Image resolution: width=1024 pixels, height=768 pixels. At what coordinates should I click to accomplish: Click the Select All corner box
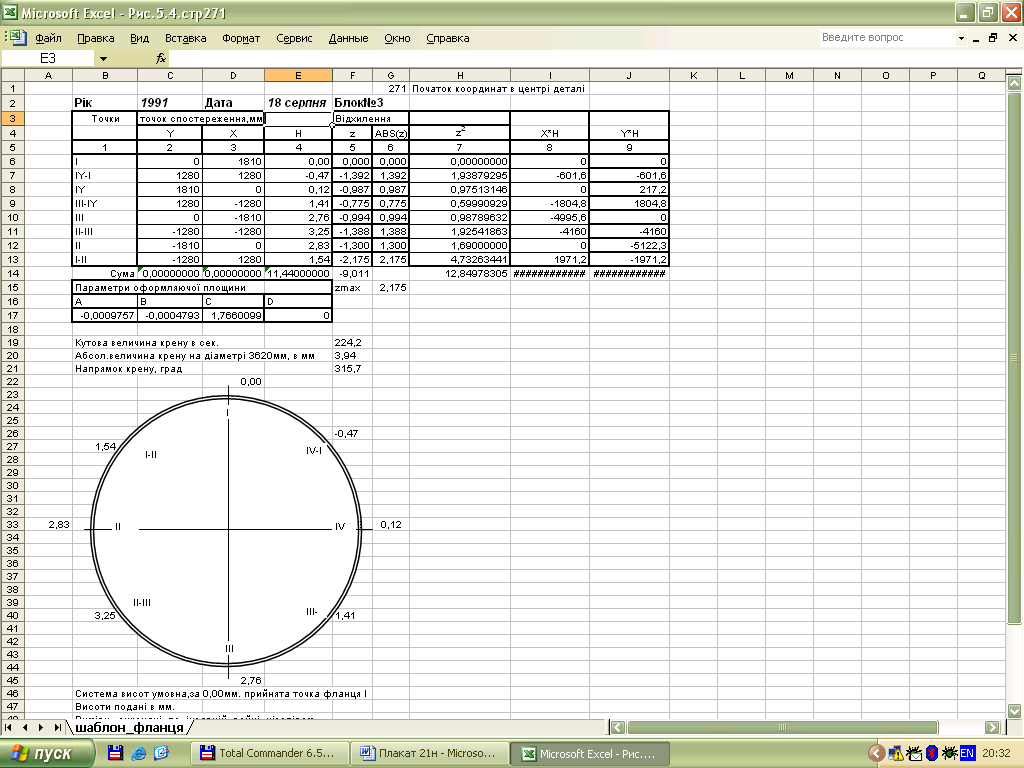12,75
